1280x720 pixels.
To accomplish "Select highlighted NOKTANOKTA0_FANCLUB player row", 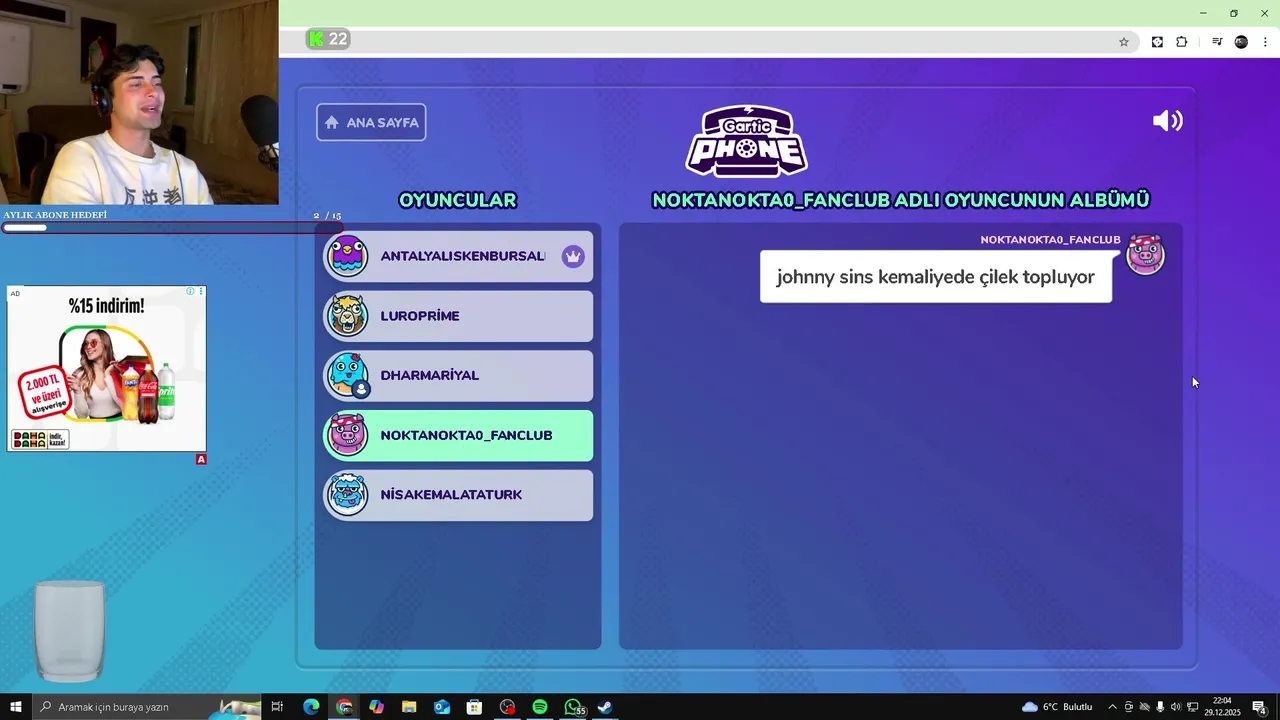I will pos(458,435).
